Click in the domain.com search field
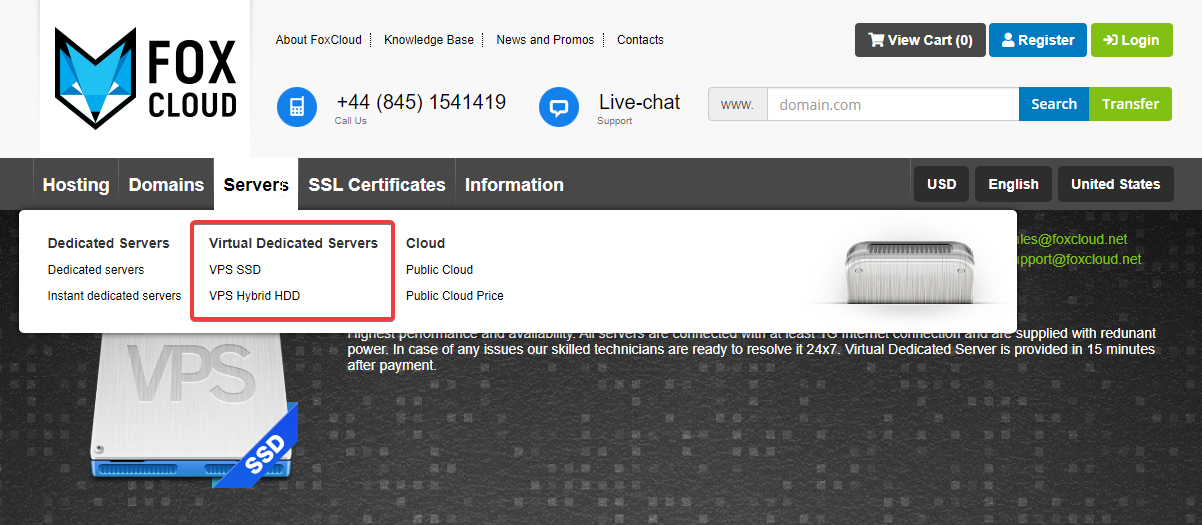The width and height of the screenshot is (1202, 525). click(892, 104)
